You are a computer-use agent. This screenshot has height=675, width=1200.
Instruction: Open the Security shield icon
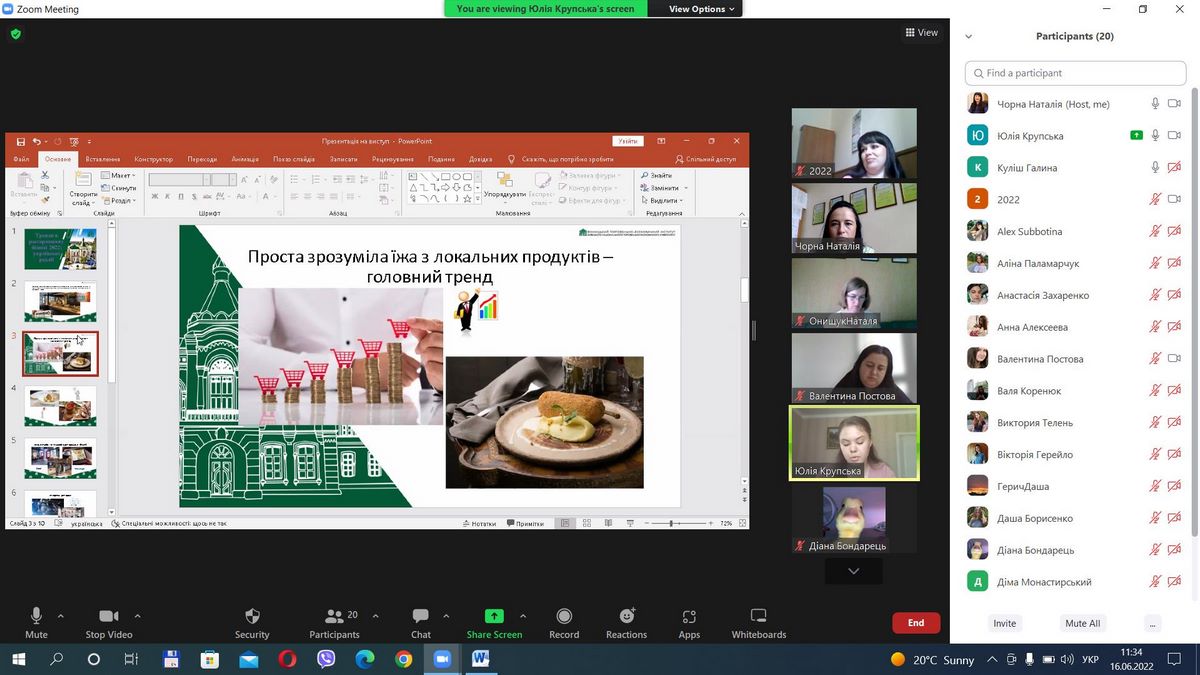[252, 616]
